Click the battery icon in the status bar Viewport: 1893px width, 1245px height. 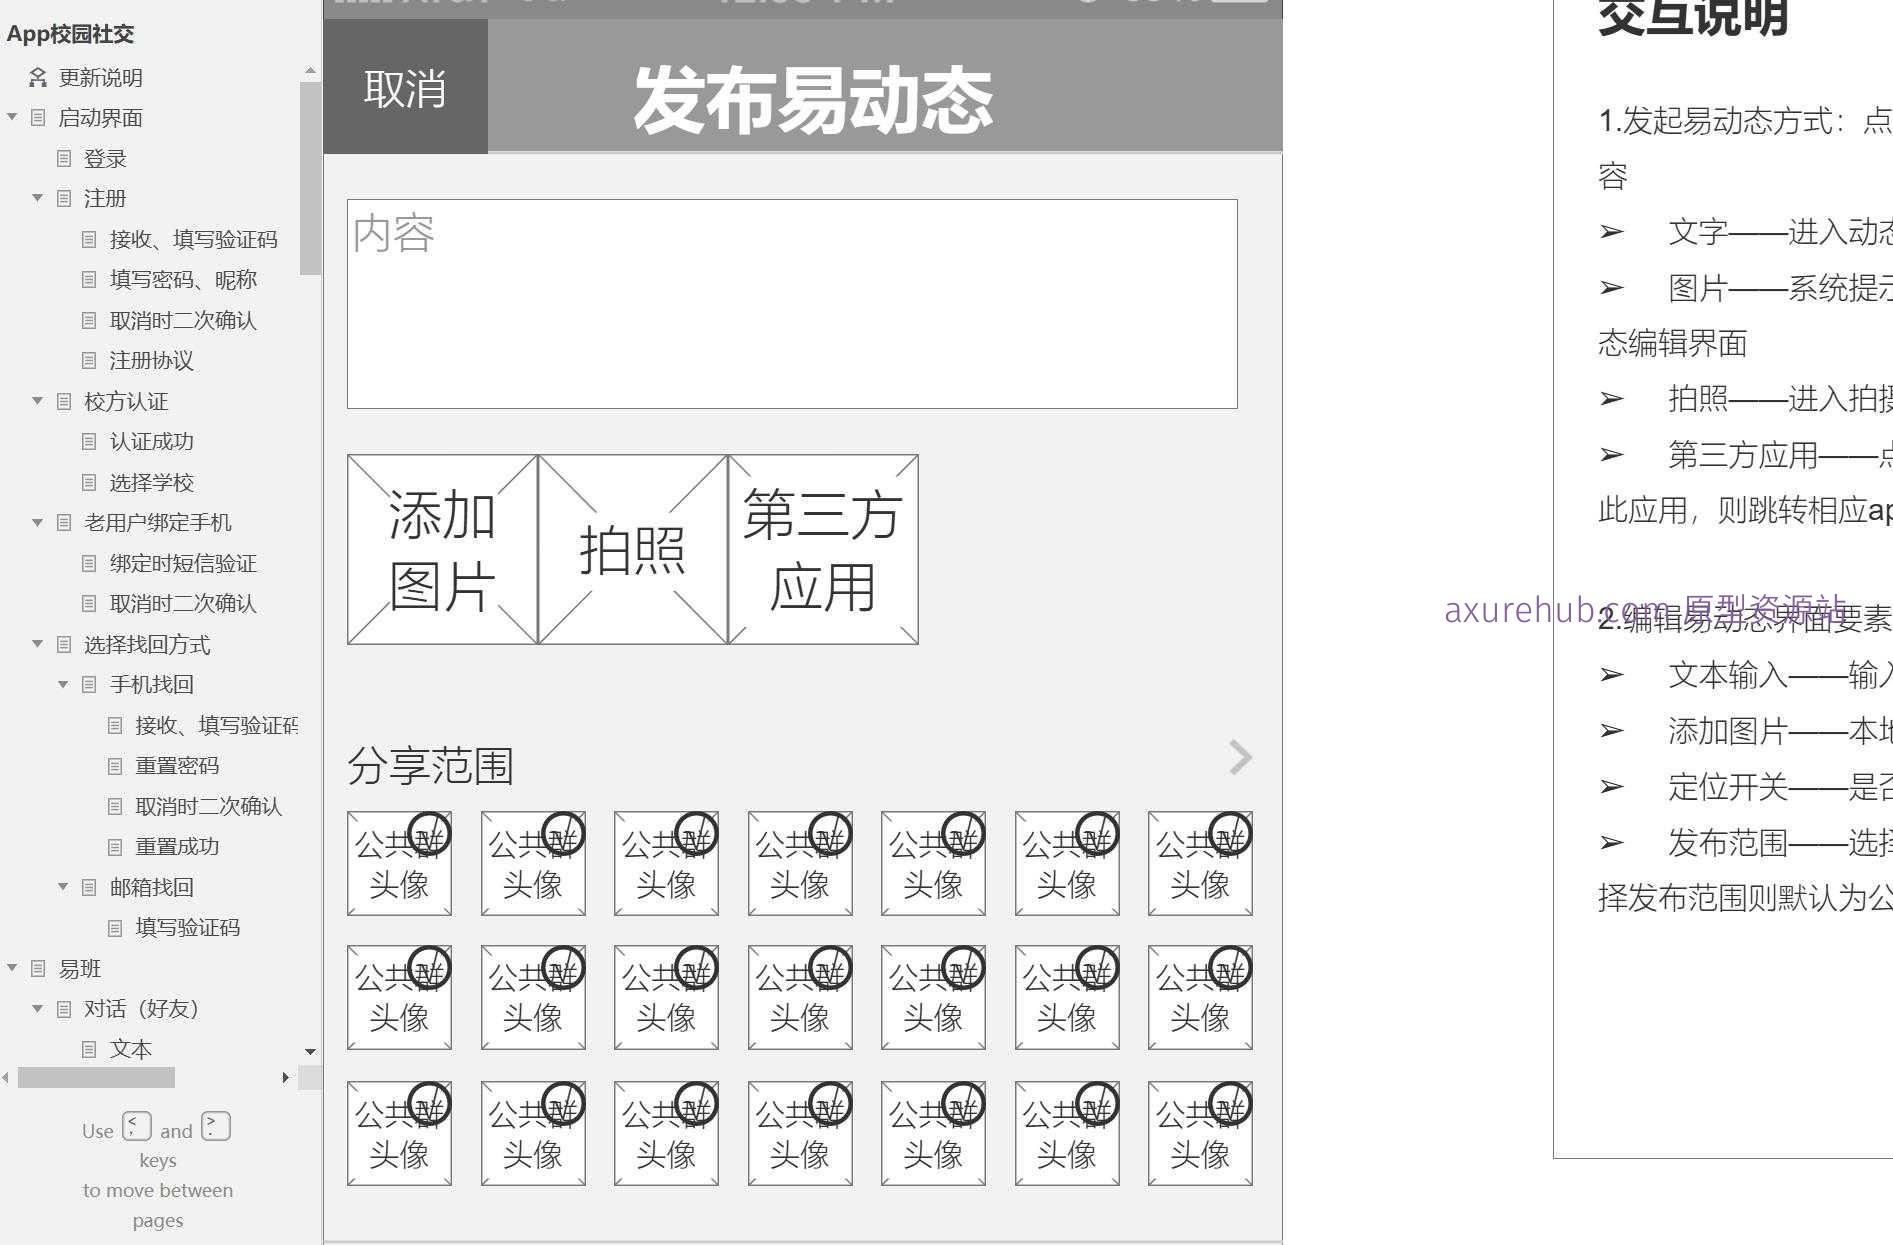(1240, 4)
